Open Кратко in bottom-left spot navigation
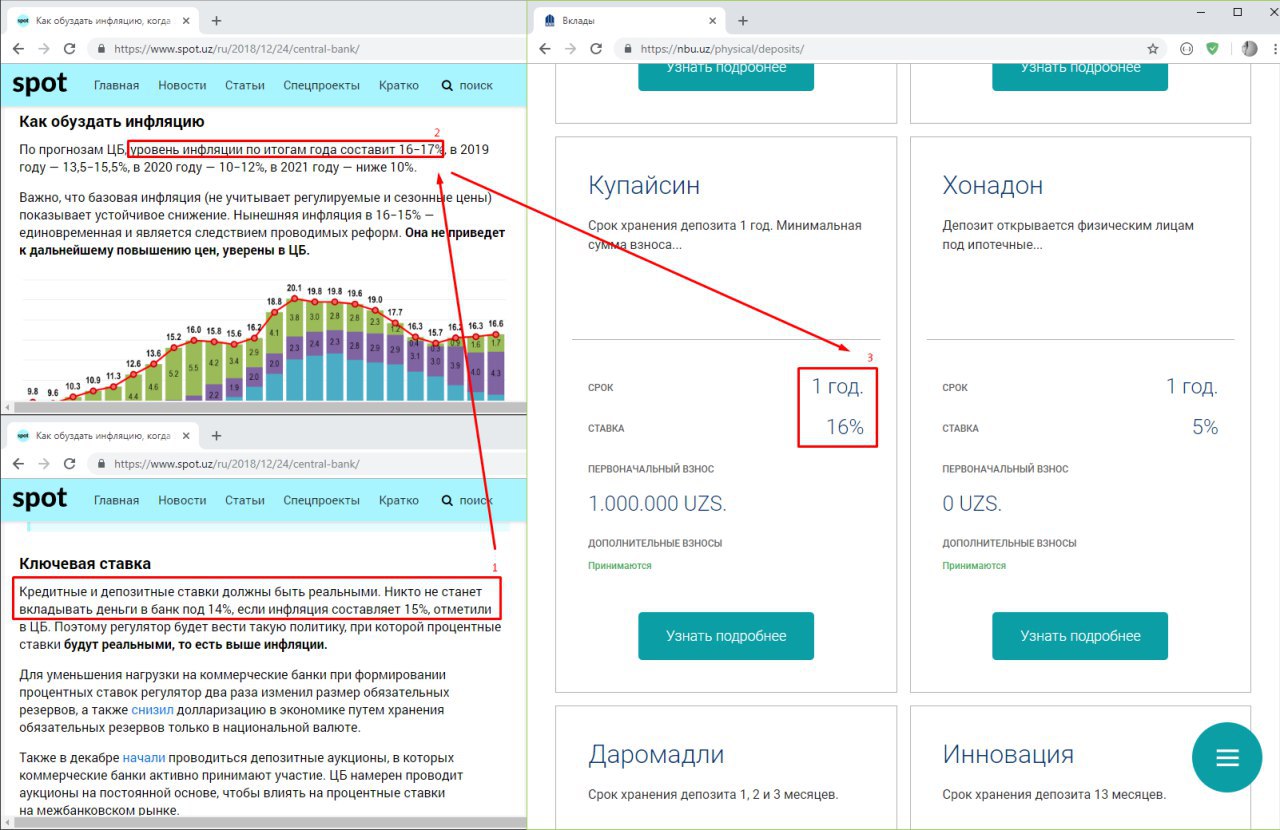Image resolution: width=1280 pixels, height=830 pixels. pos(399,500)
